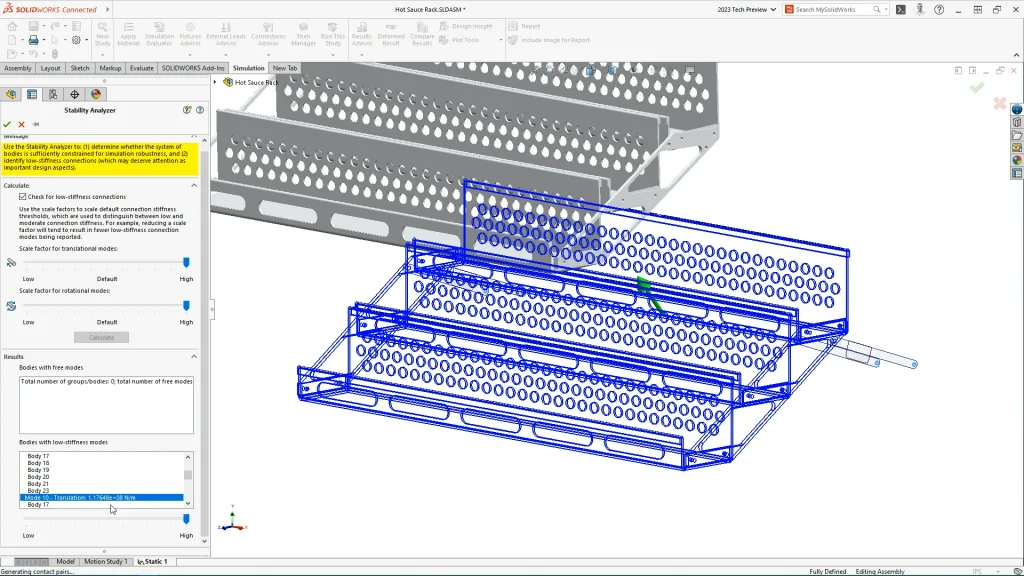Open the ConfigurationManager tab icon

[x=53, y=94]
